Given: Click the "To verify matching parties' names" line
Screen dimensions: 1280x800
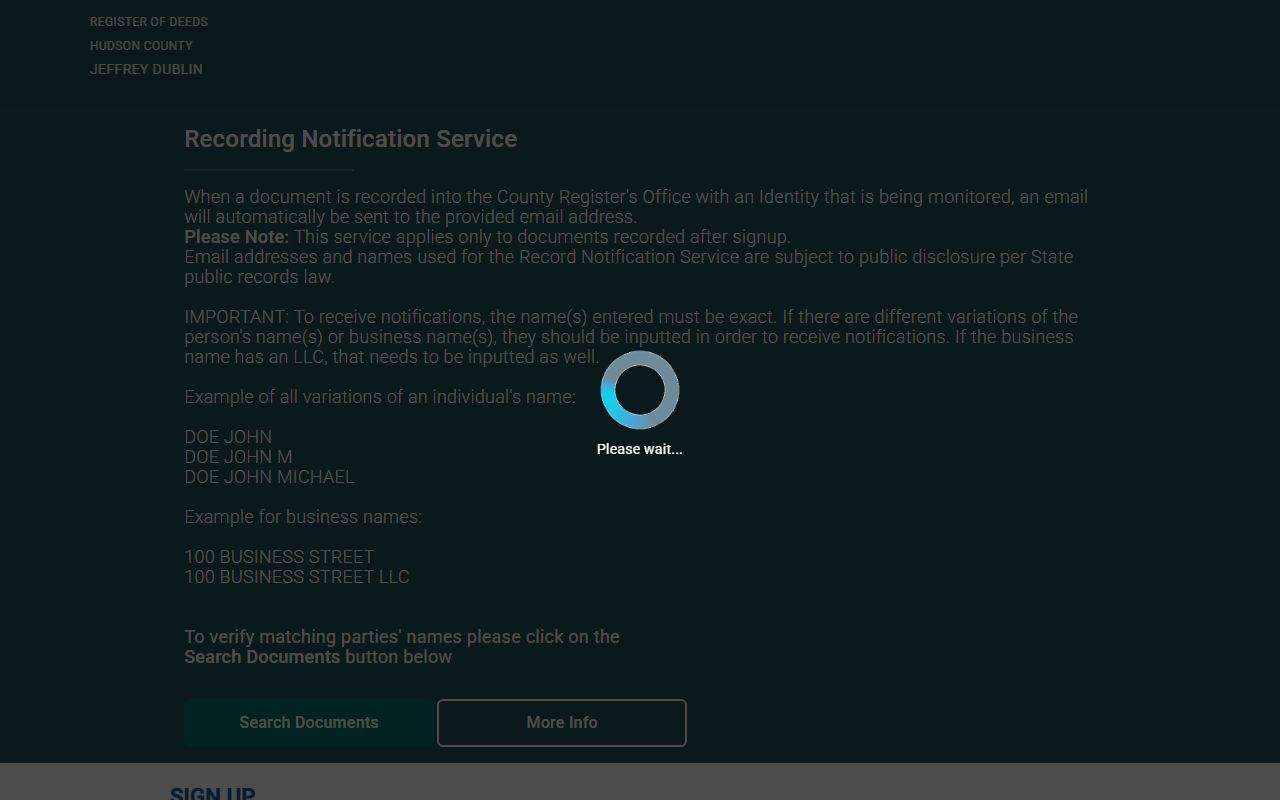Looking at the screenshot, I should click(402, 637).
